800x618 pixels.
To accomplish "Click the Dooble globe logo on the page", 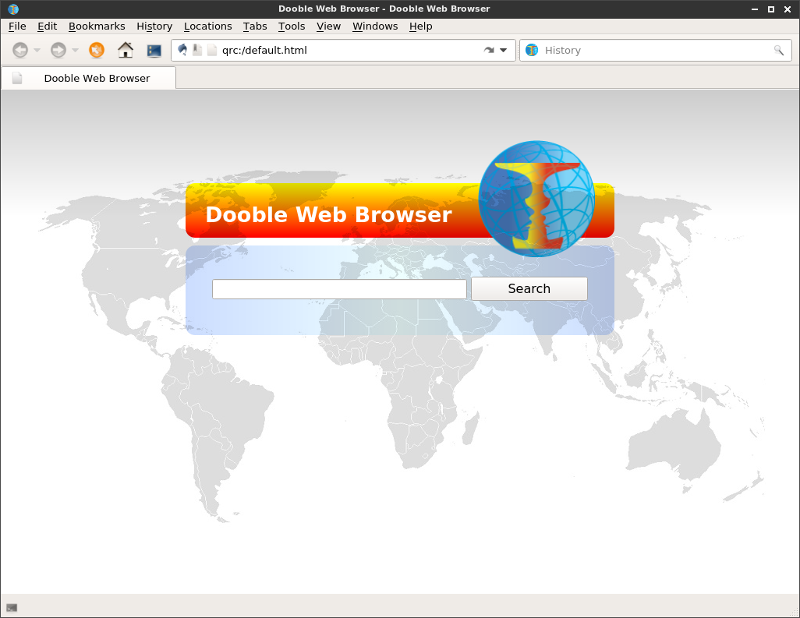I will (x=536, y=198).
